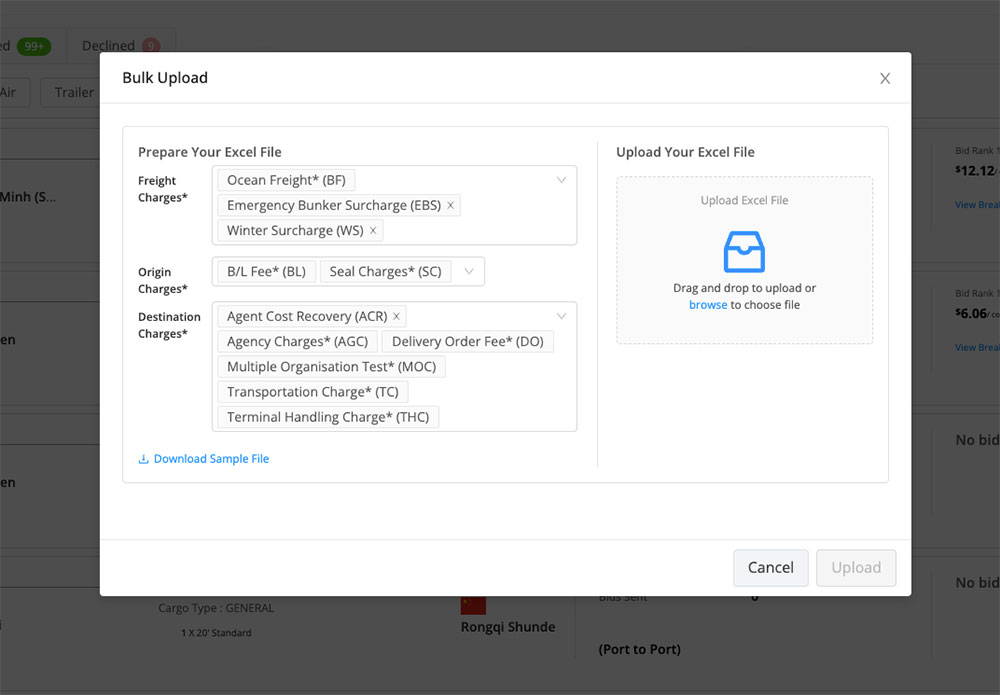
Task: Click the Upload Excel File drop zone text
Action: click(x=744, y=200)
